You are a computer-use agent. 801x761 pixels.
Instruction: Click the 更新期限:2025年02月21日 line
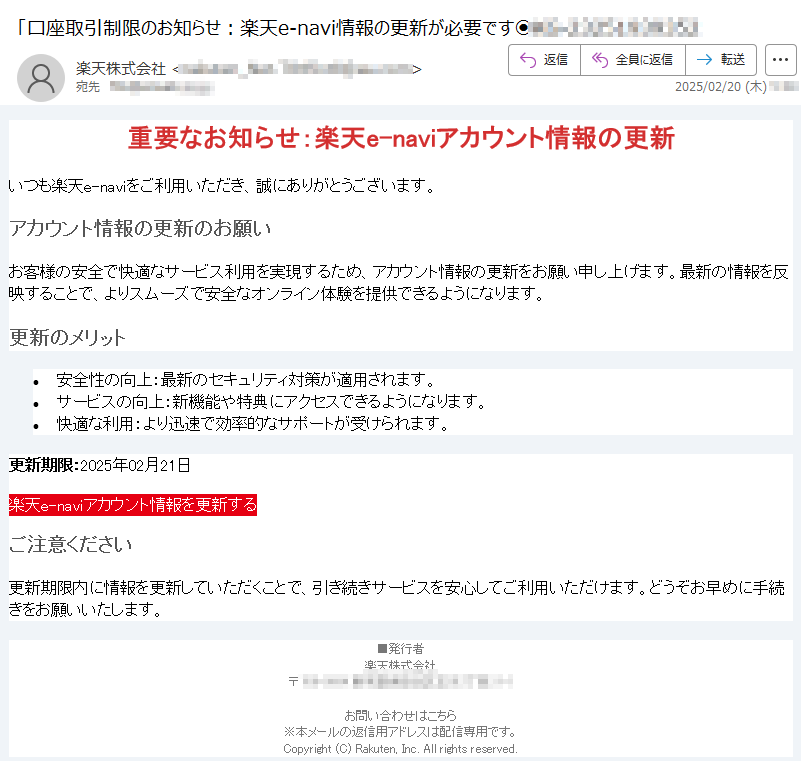(100, 465)
